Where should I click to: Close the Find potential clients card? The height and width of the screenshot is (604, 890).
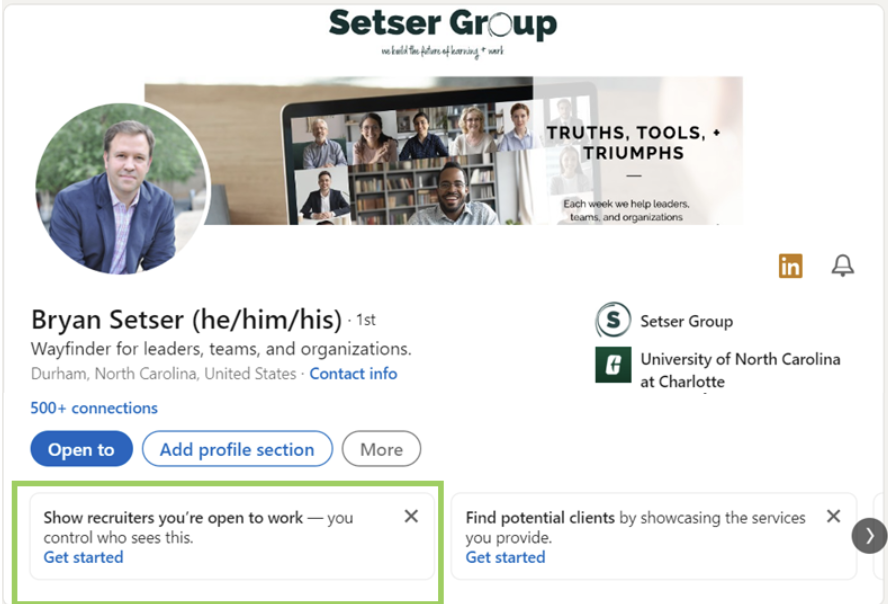click(x=833, y=516)
